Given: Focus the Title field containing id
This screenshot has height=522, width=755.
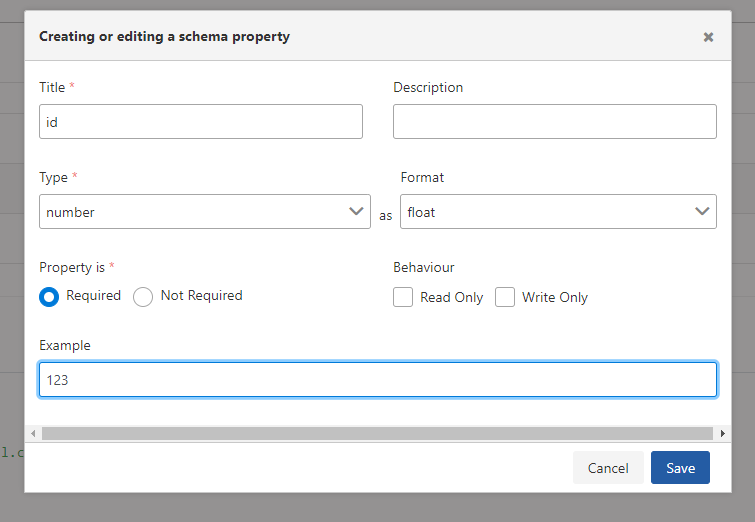Looking at the screenshot, I should (200, 122).
